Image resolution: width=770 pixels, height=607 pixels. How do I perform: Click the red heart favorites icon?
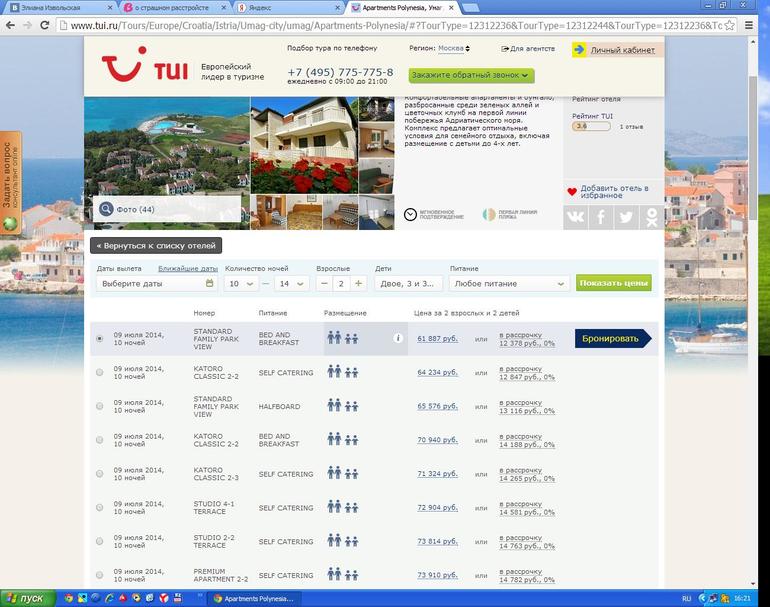pos(572,192)
